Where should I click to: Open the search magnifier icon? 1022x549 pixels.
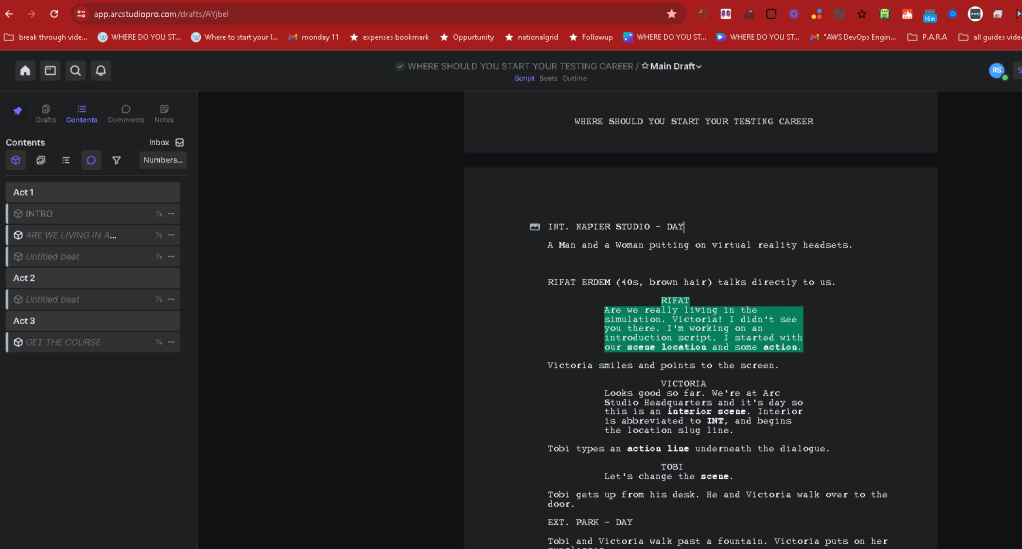click(76, 70)
